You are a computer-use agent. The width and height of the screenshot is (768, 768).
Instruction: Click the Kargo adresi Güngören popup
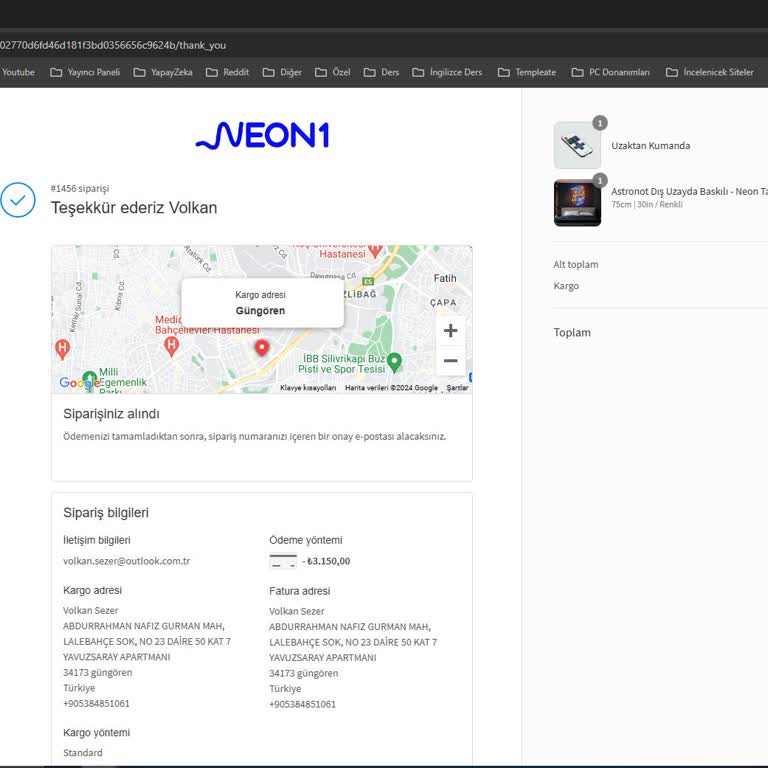[x=263, y=303]
